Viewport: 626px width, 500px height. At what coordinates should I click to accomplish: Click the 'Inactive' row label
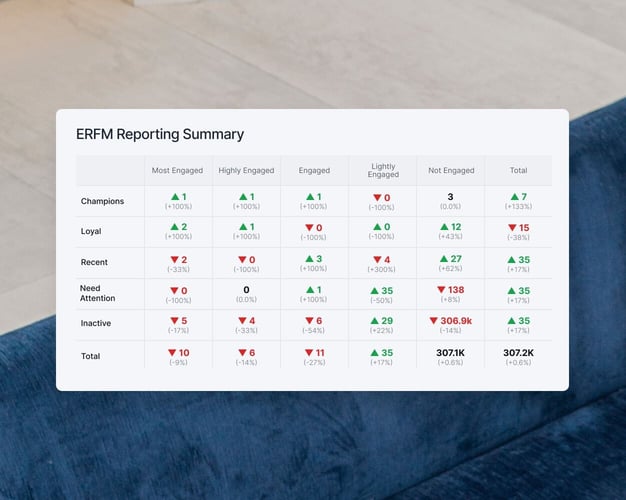tap(96, 323)
